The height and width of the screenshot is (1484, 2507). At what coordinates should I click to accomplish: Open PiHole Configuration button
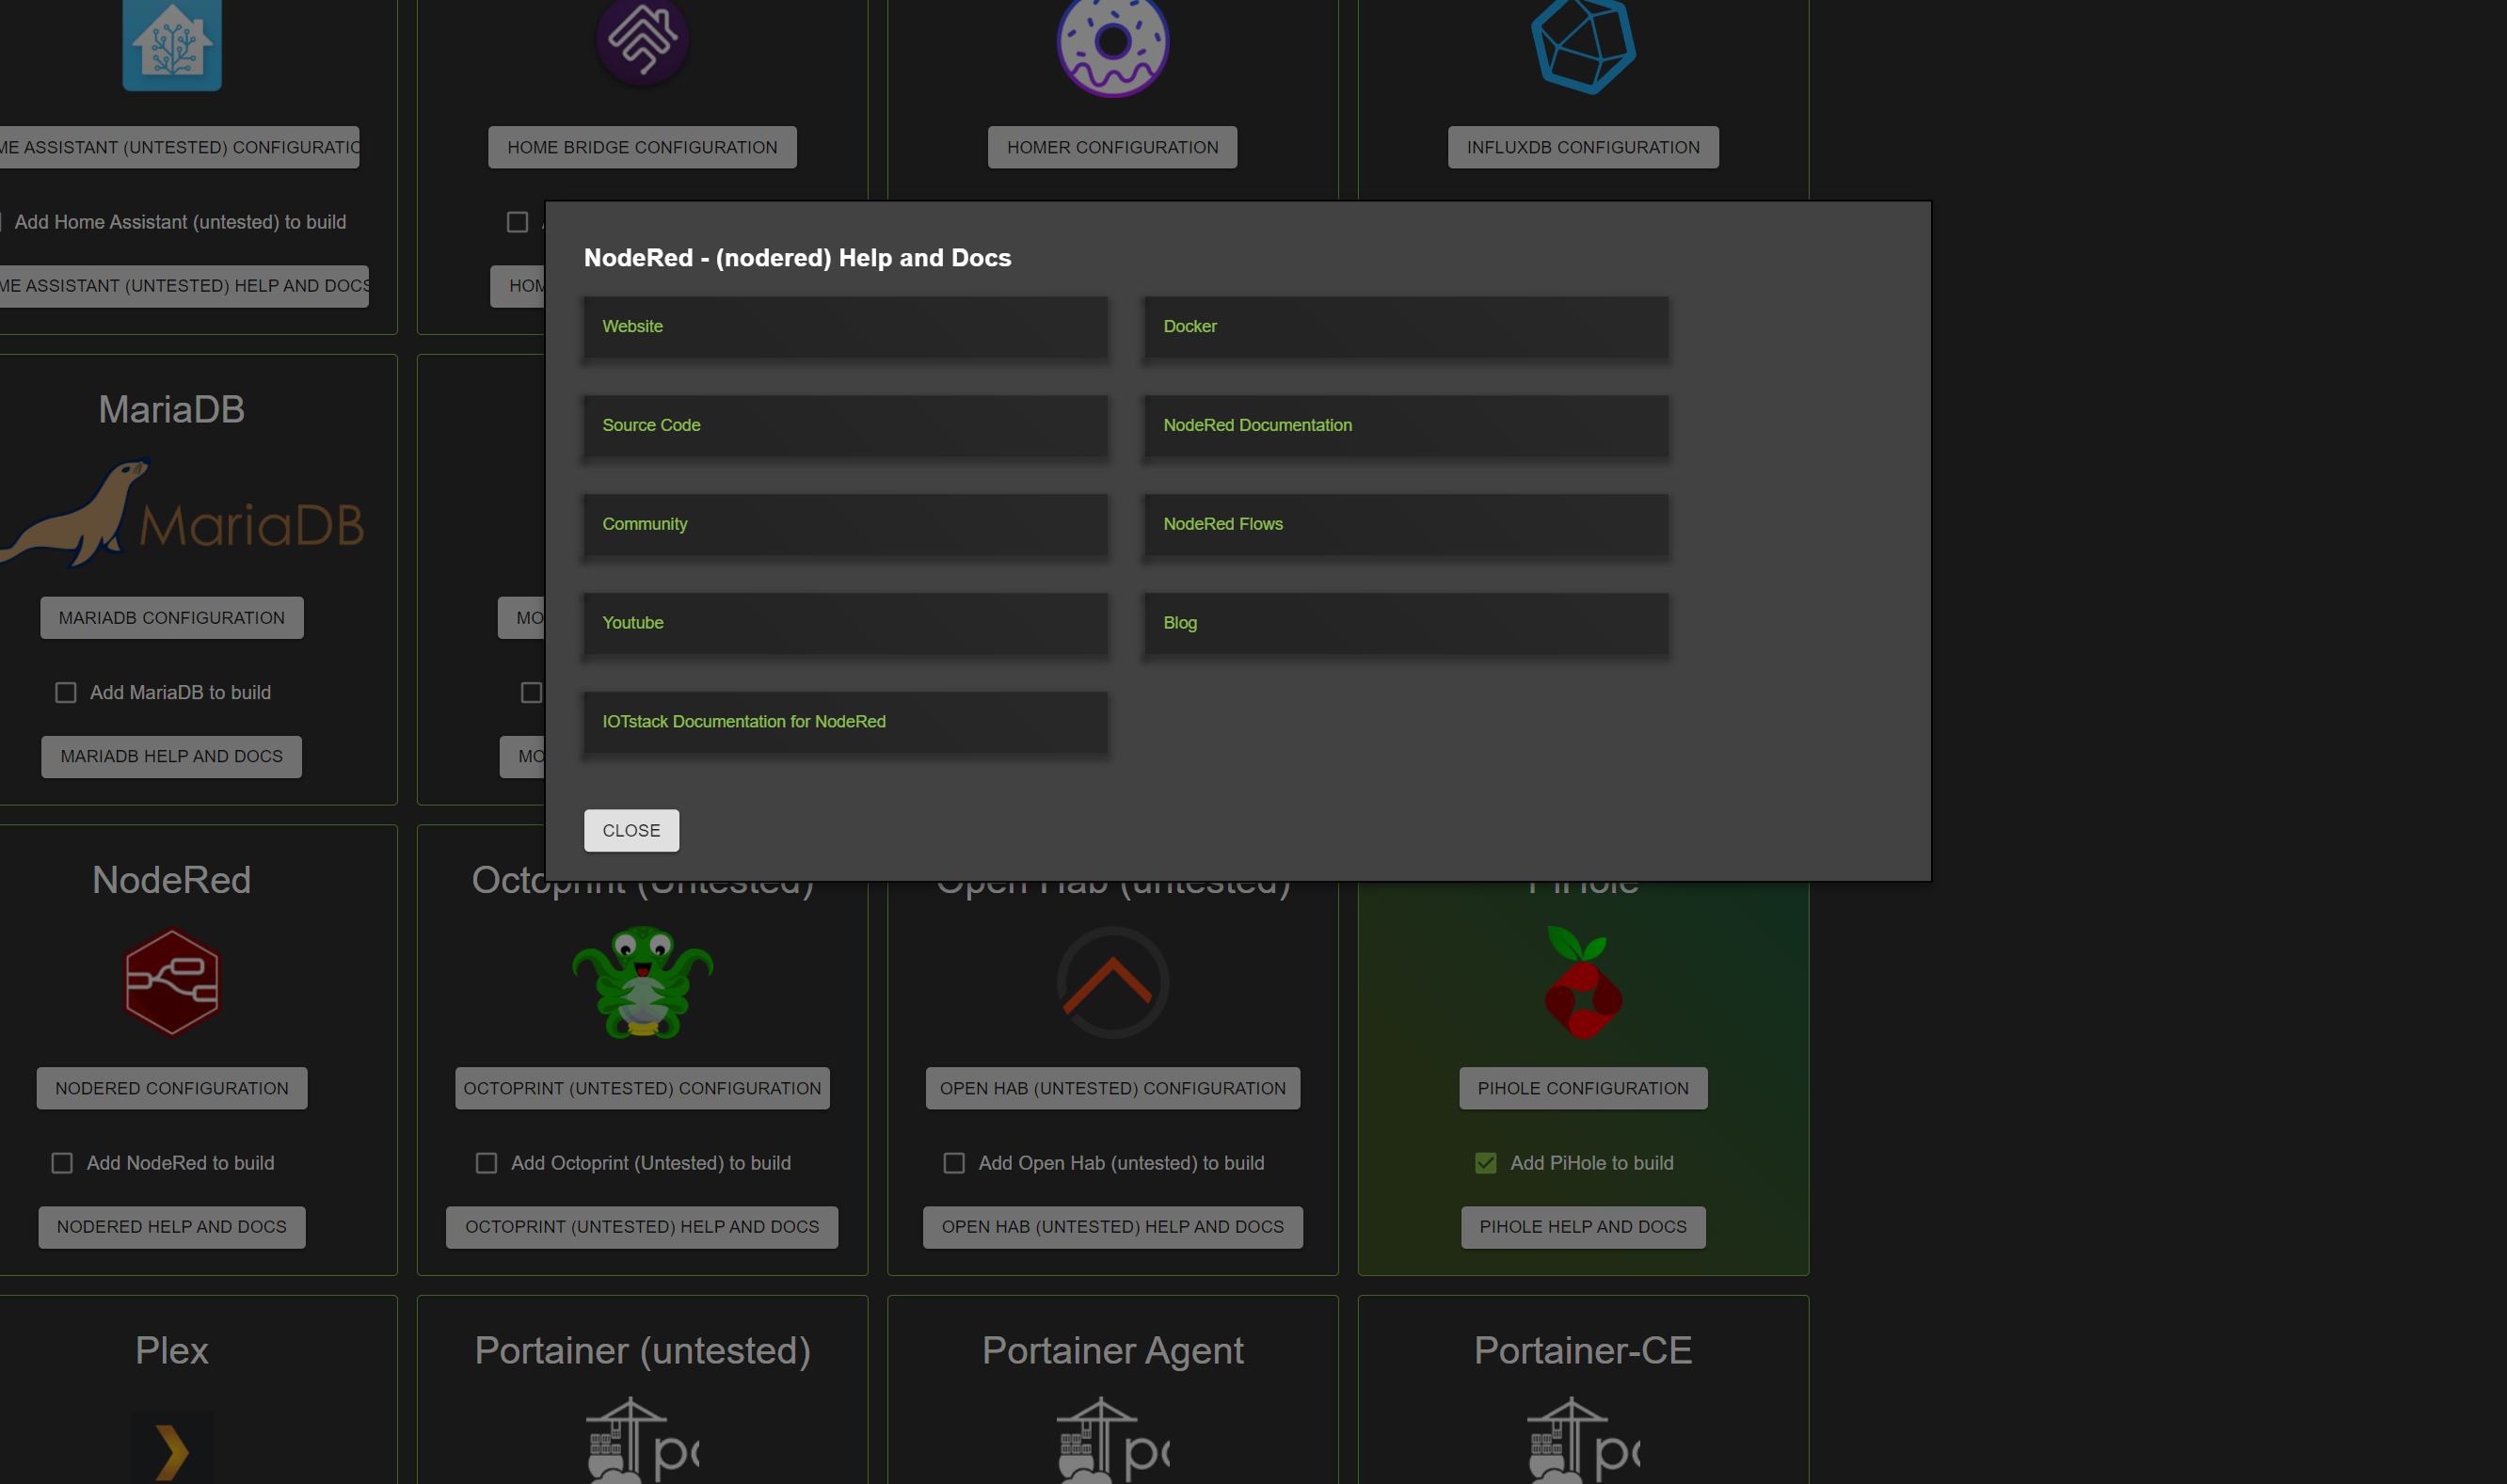tap(1582, 1088)
